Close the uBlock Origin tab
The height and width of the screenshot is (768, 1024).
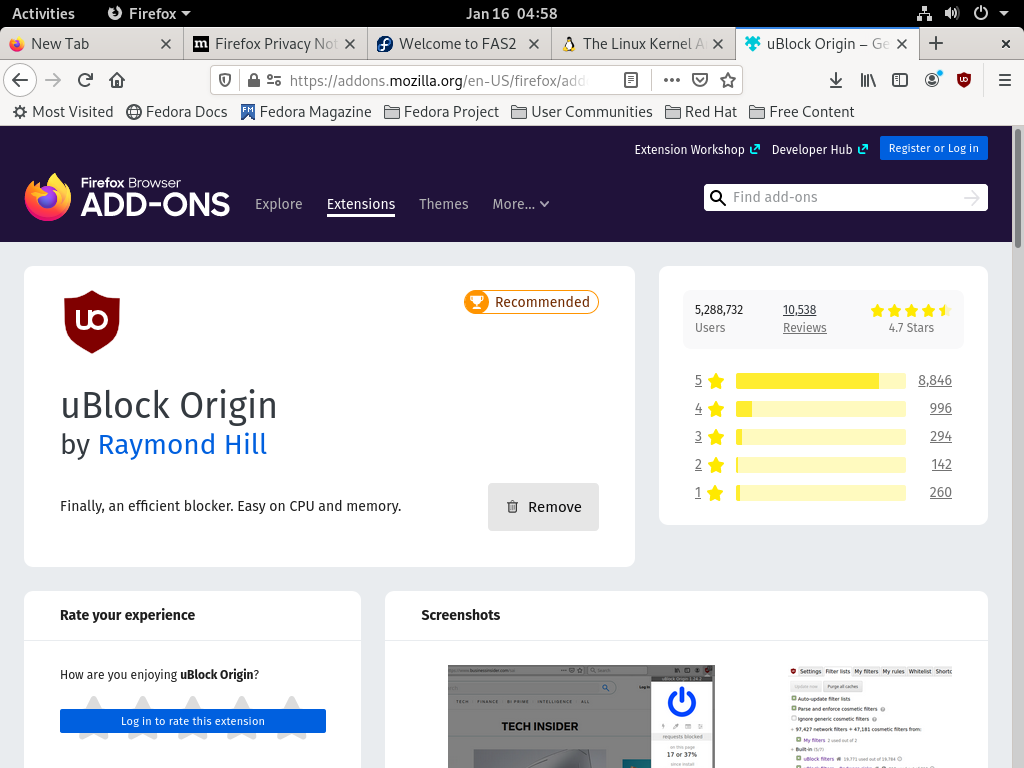click(x=902, y=44)
